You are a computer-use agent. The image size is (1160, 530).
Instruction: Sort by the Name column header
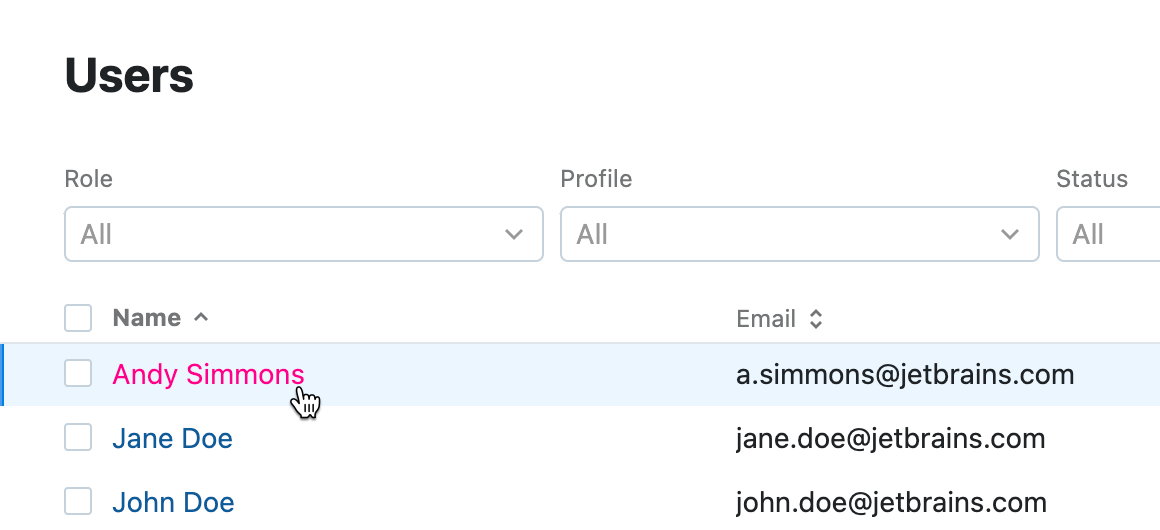tap(147, 318)
